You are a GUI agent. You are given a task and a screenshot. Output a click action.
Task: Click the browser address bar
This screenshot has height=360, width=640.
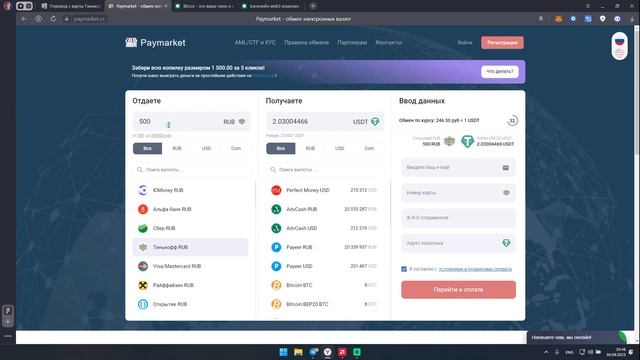click(x=303, y=19)
